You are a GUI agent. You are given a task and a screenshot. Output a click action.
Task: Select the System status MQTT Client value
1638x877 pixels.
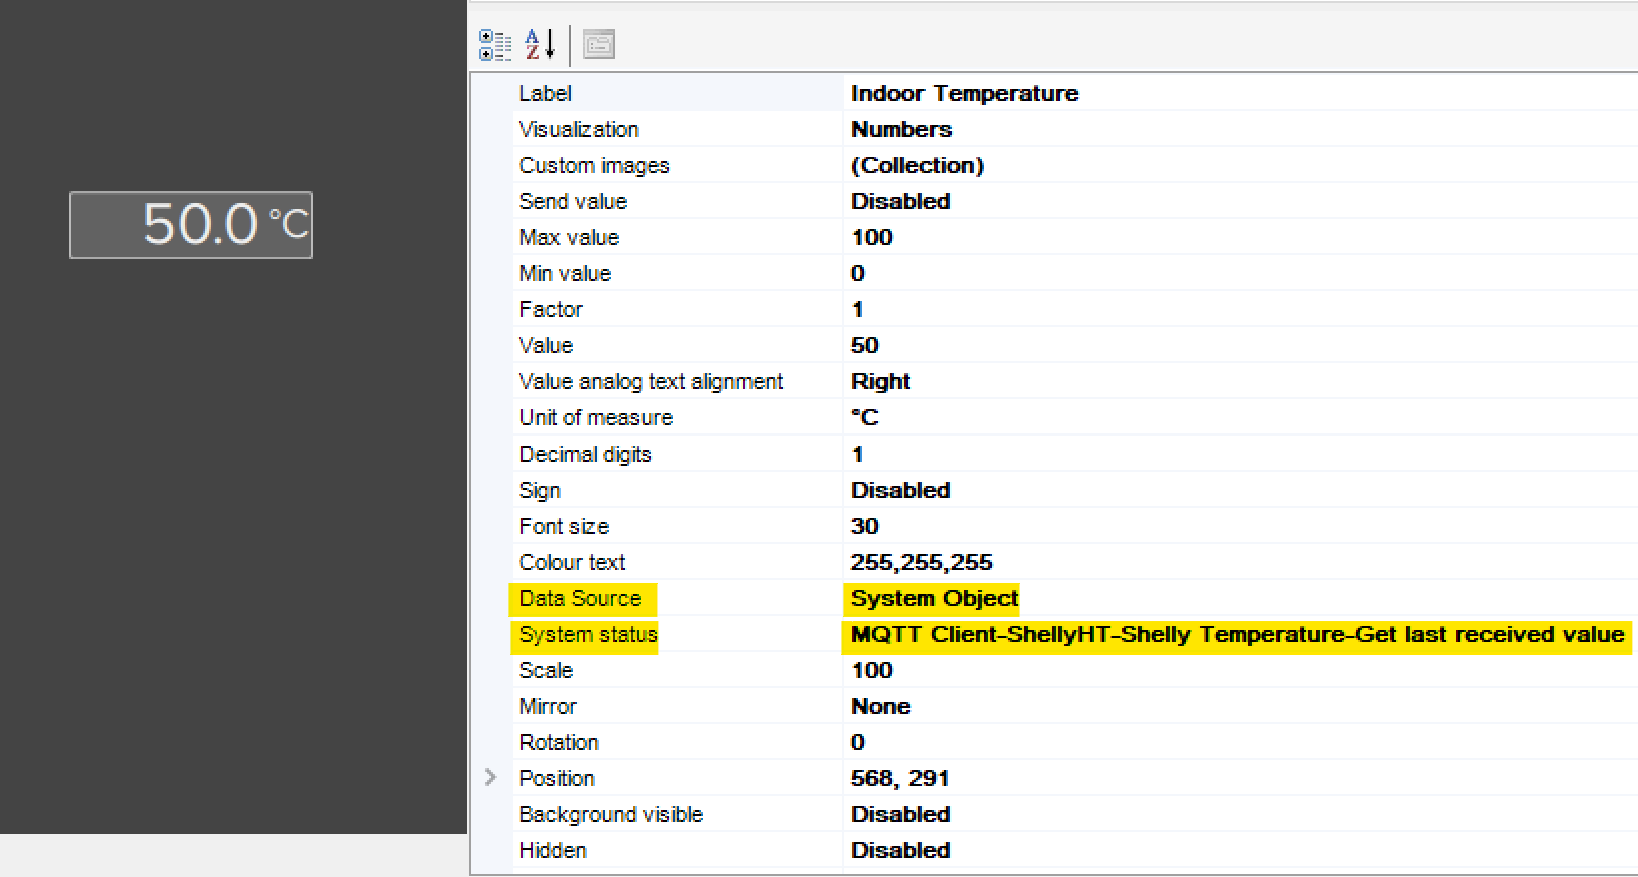pos(1236,635)
